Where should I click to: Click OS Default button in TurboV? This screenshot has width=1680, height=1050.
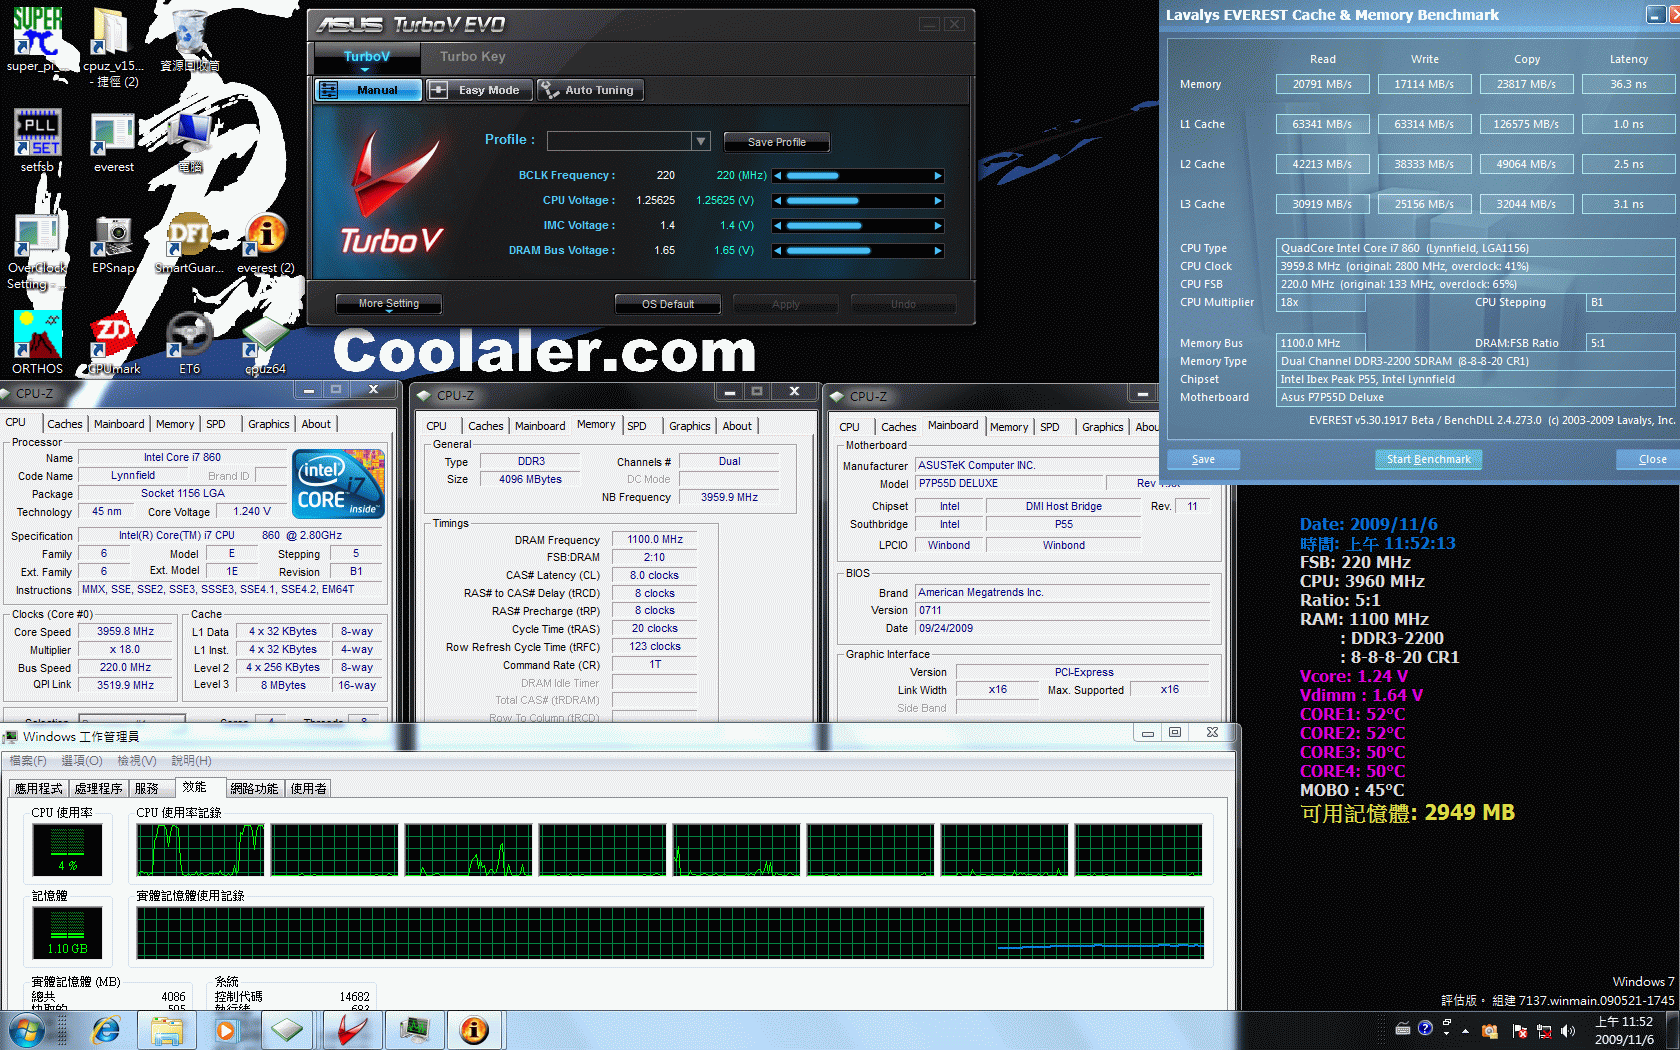pos(667,304)
